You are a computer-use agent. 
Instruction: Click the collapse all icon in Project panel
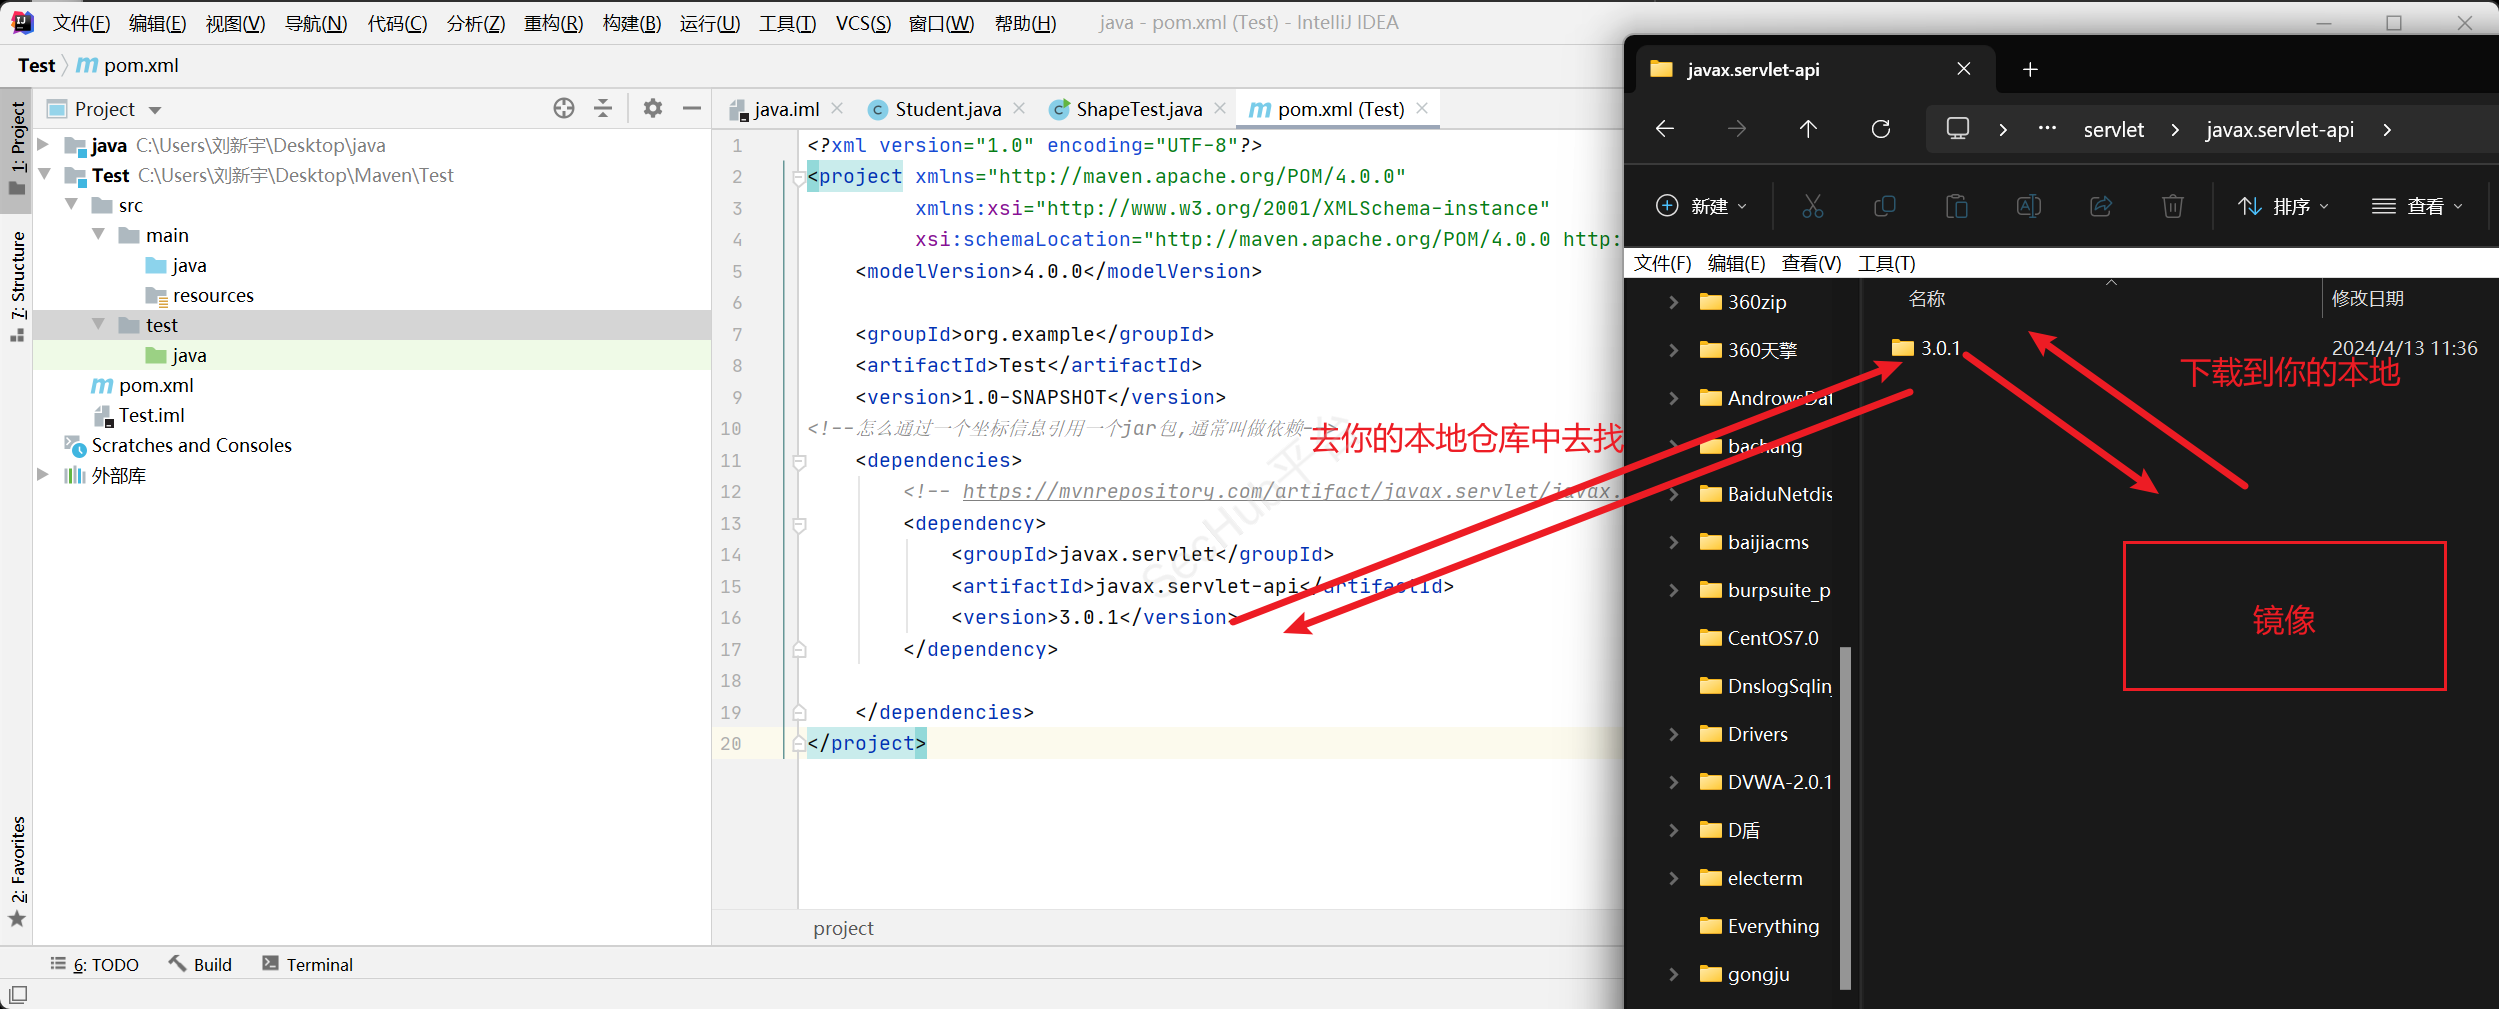pyautogui.click(x=603, y=109)
